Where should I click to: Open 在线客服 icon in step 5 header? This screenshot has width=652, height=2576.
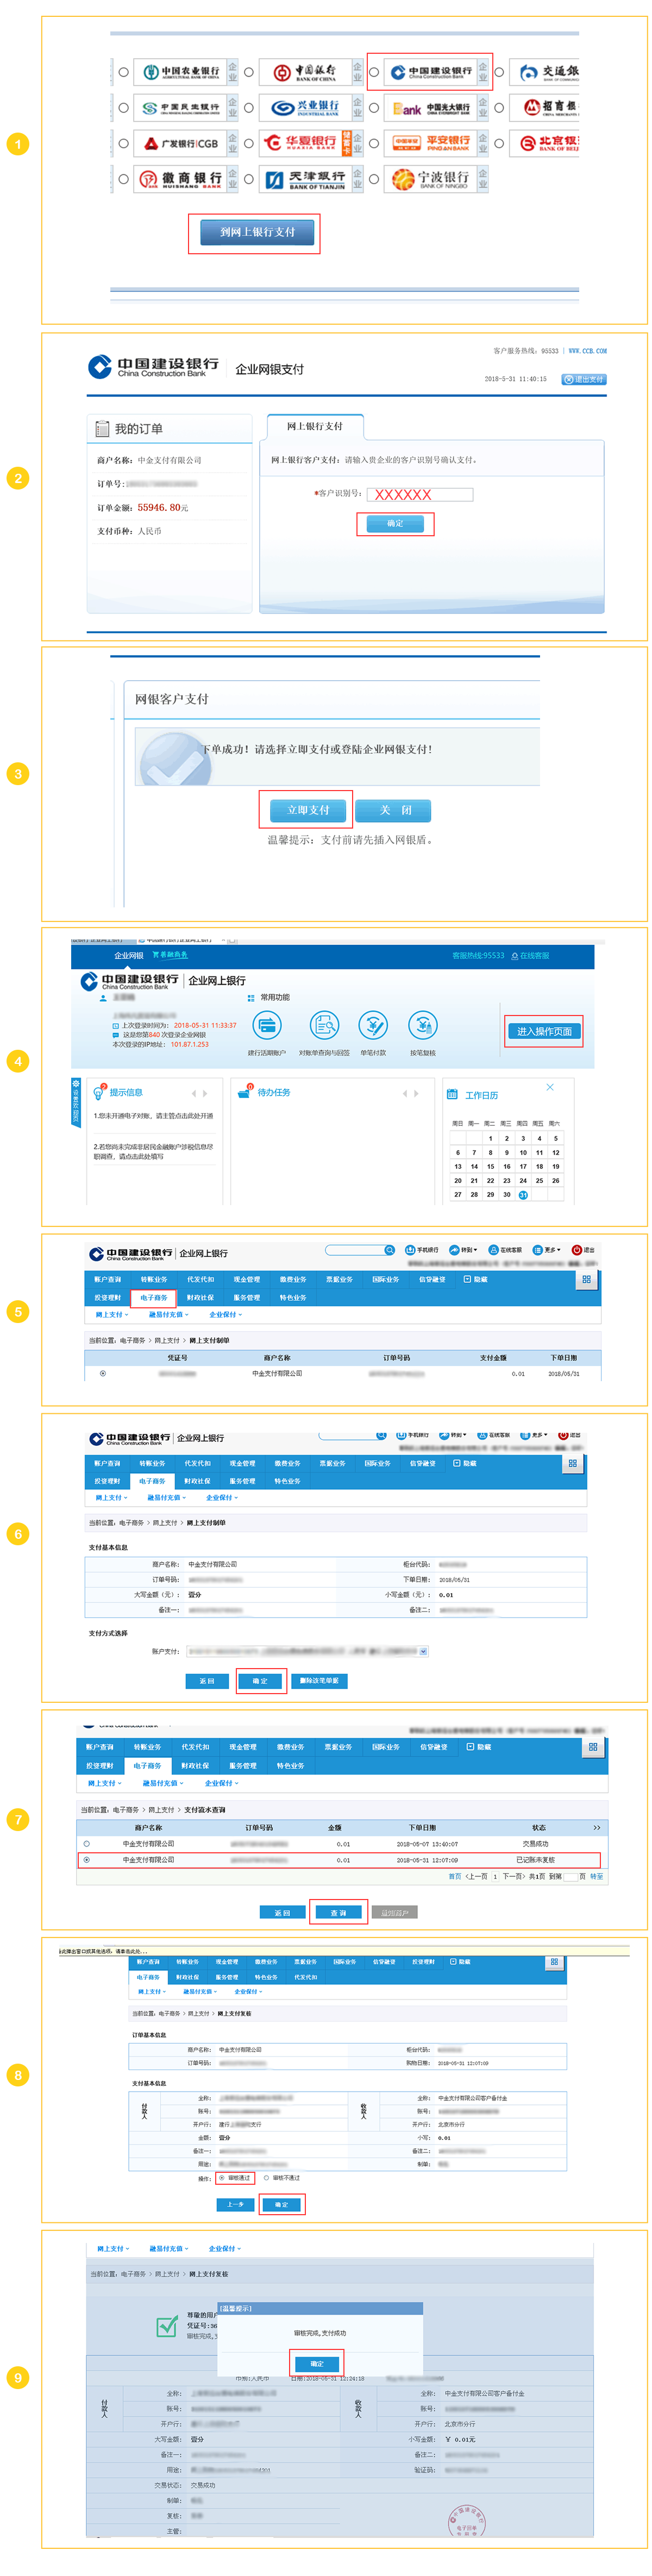pyautogui.click(x=493, y=1250)
